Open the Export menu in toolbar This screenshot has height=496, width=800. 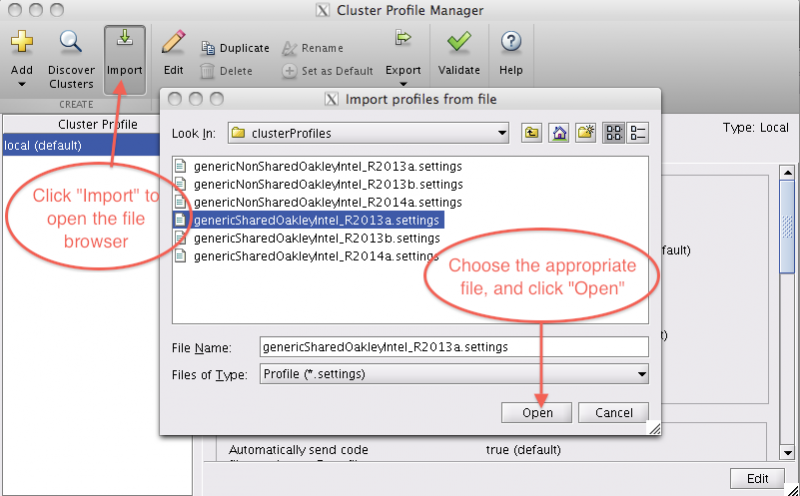pos(403,59)
